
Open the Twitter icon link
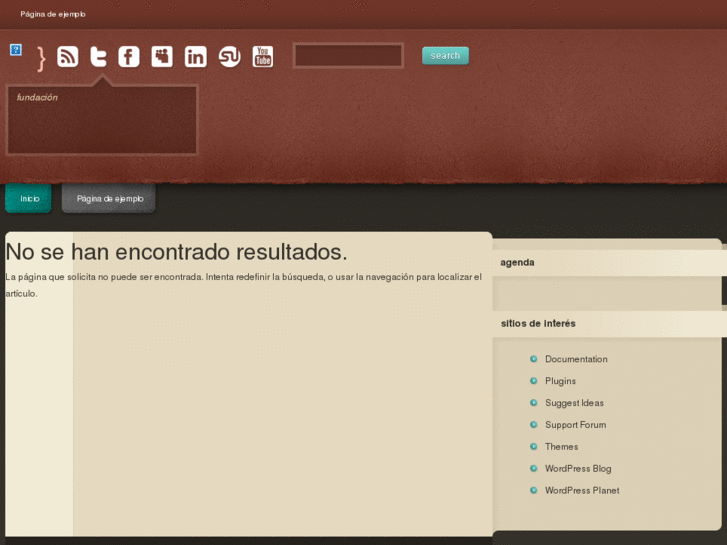(98, 57)
